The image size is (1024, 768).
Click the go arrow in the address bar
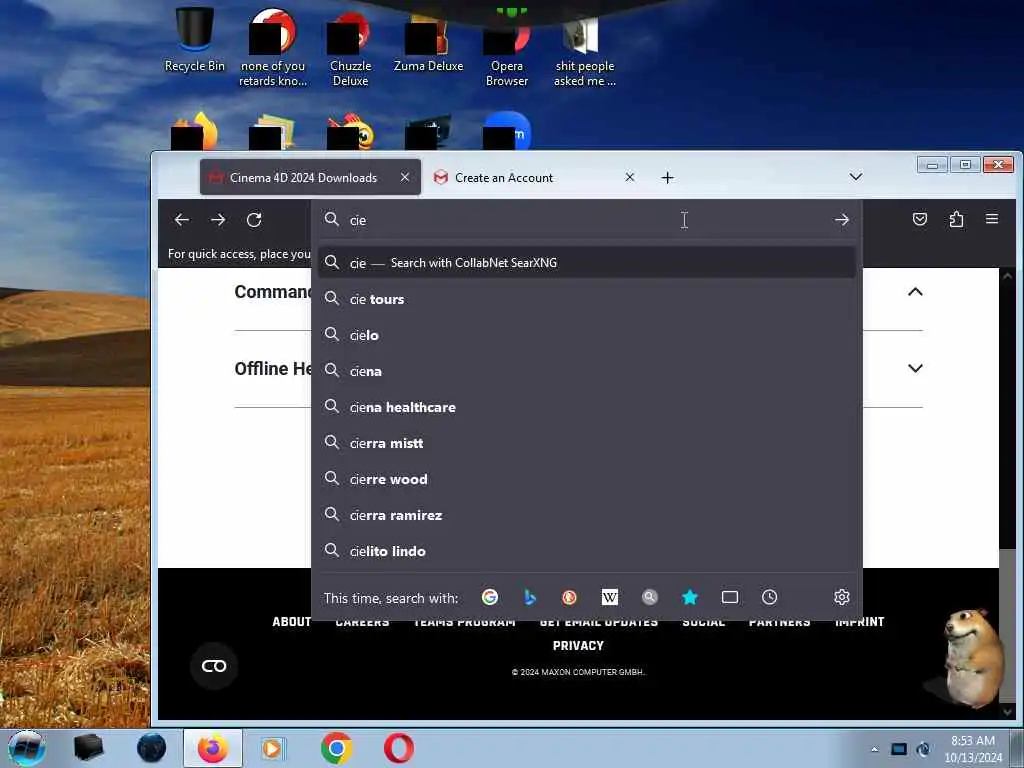point(842,220)
